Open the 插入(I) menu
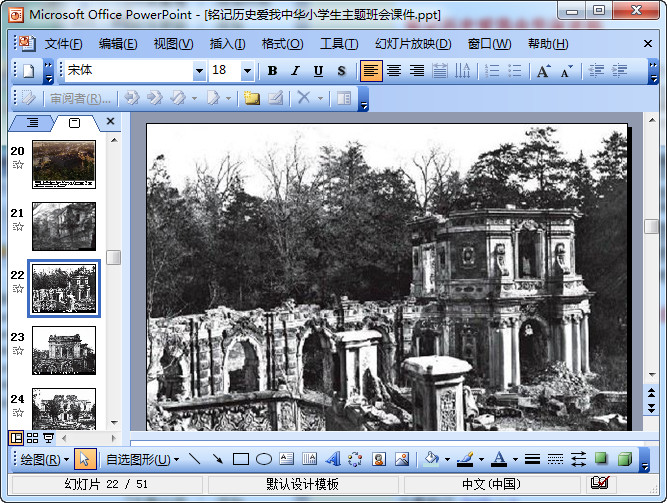The height and width of the screenshot is (503, 667). pyautogui.click(x=227, y=44)
